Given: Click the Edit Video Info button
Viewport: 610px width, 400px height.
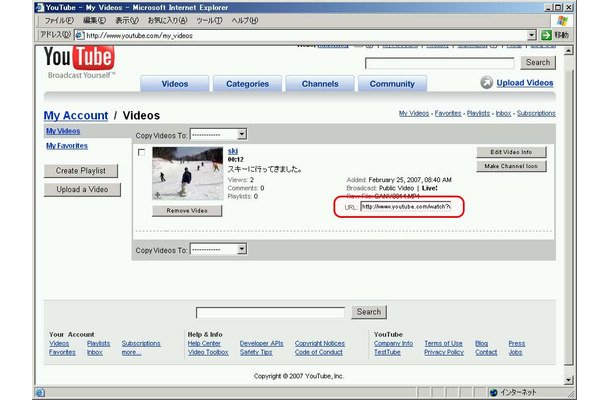Looking at the screenshot, I should (511, 152).
